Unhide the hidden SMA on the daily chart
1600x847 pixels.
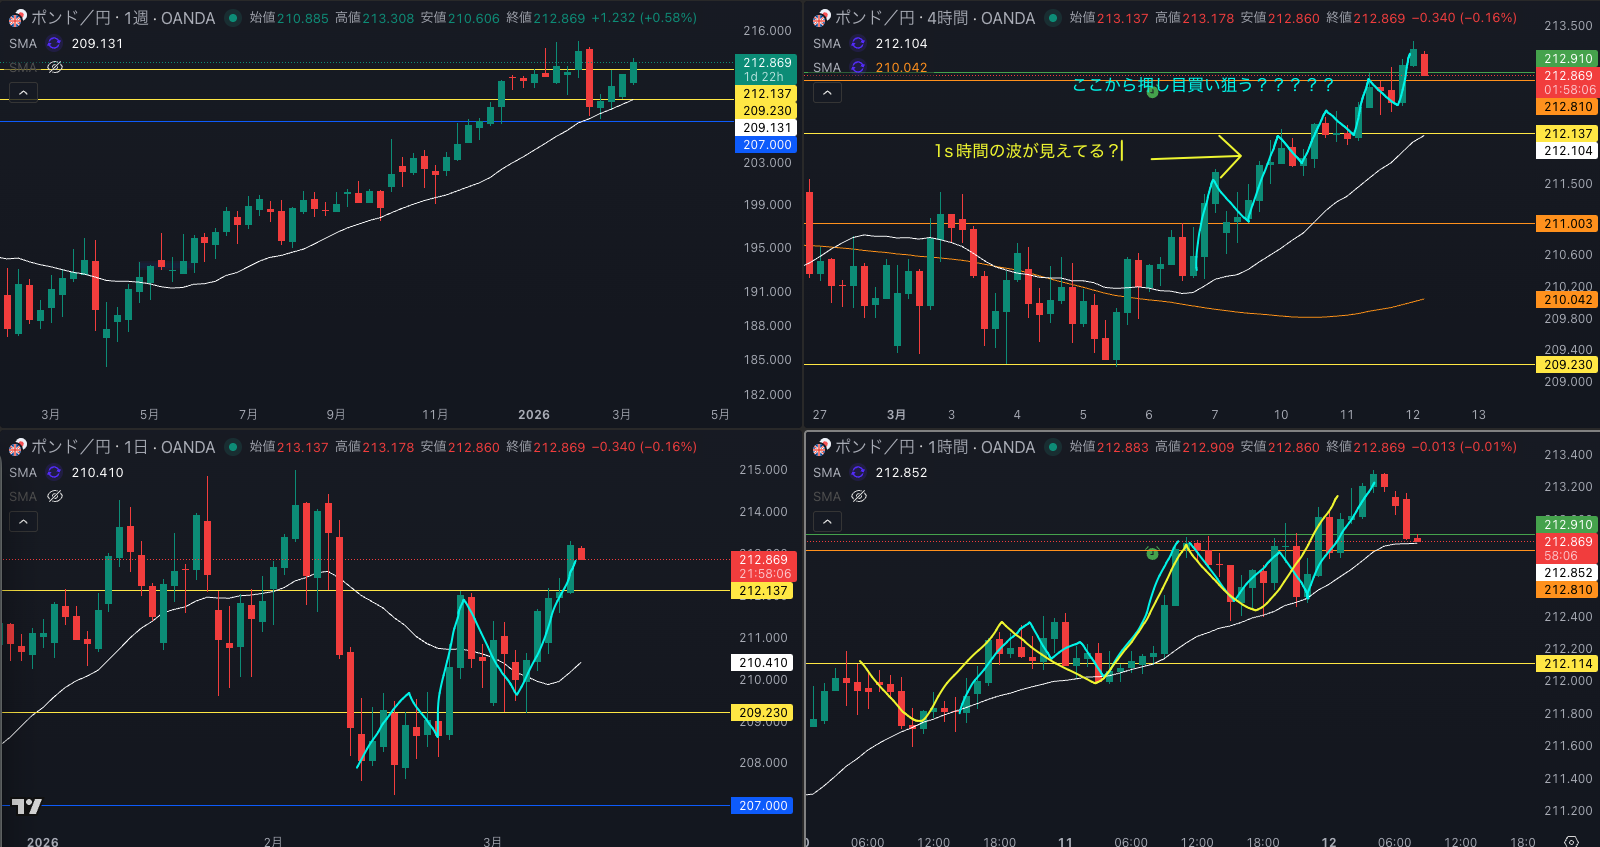coord(55,497)
